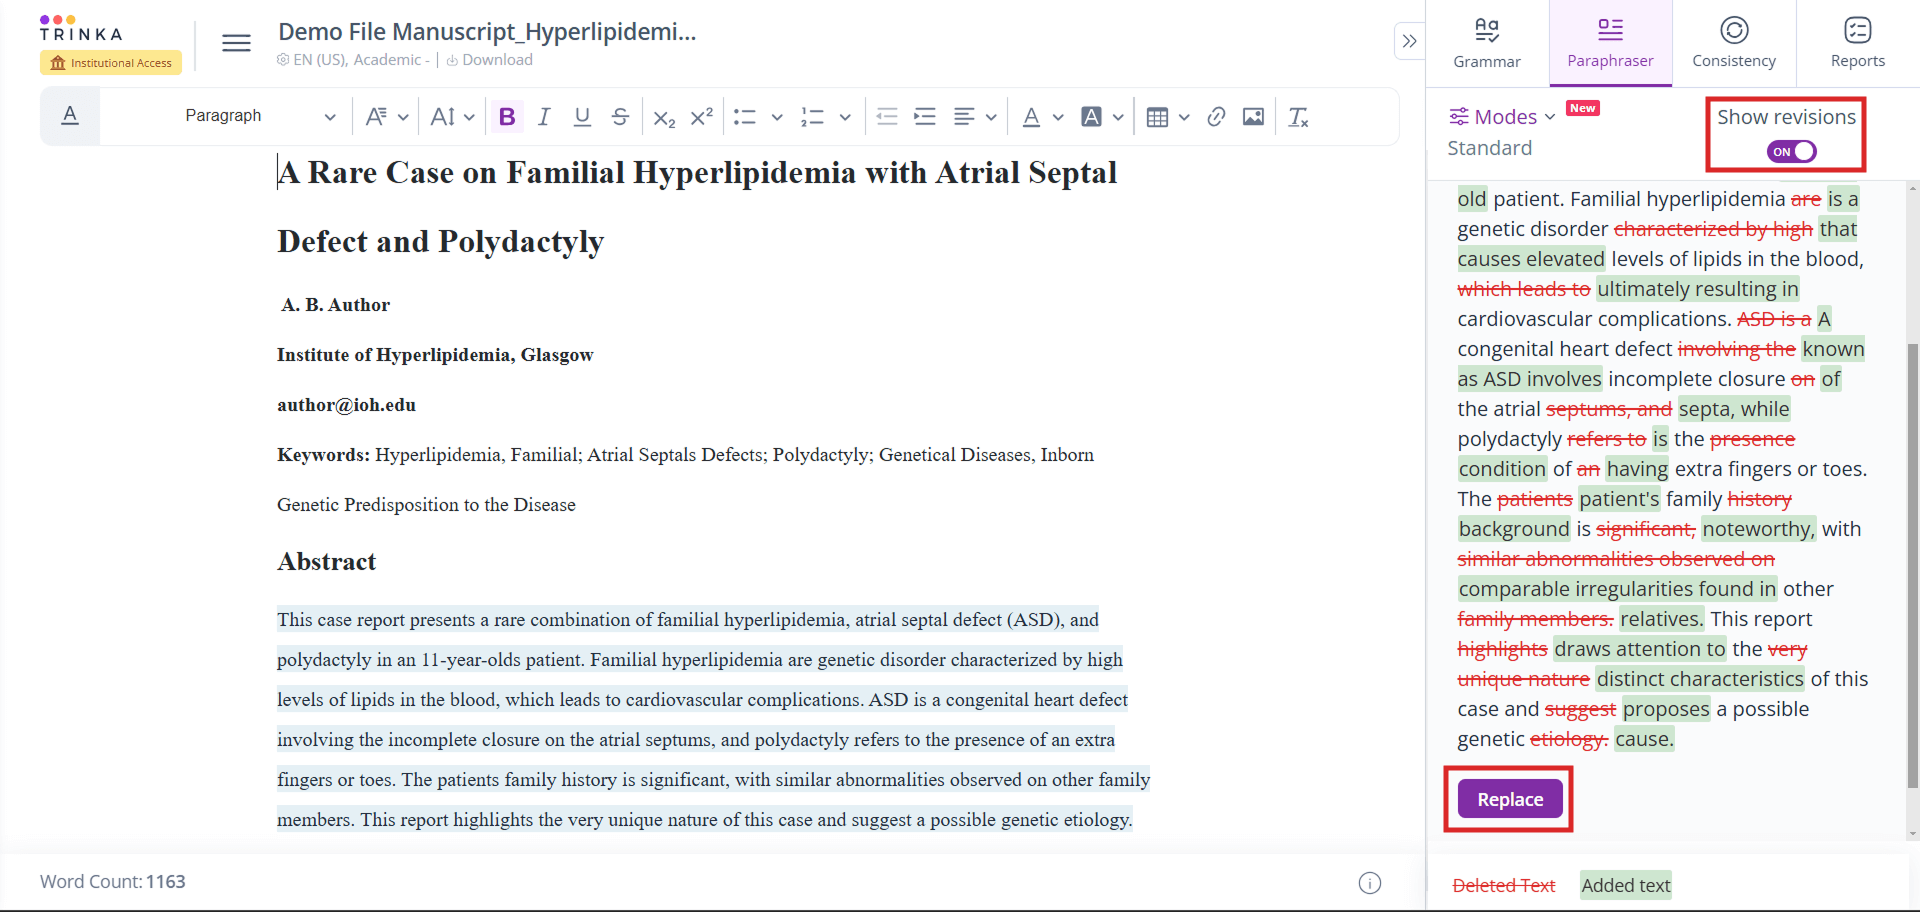Remove text formatting
Viewport: 1920px width, 912px height.
pos(1298,117)
